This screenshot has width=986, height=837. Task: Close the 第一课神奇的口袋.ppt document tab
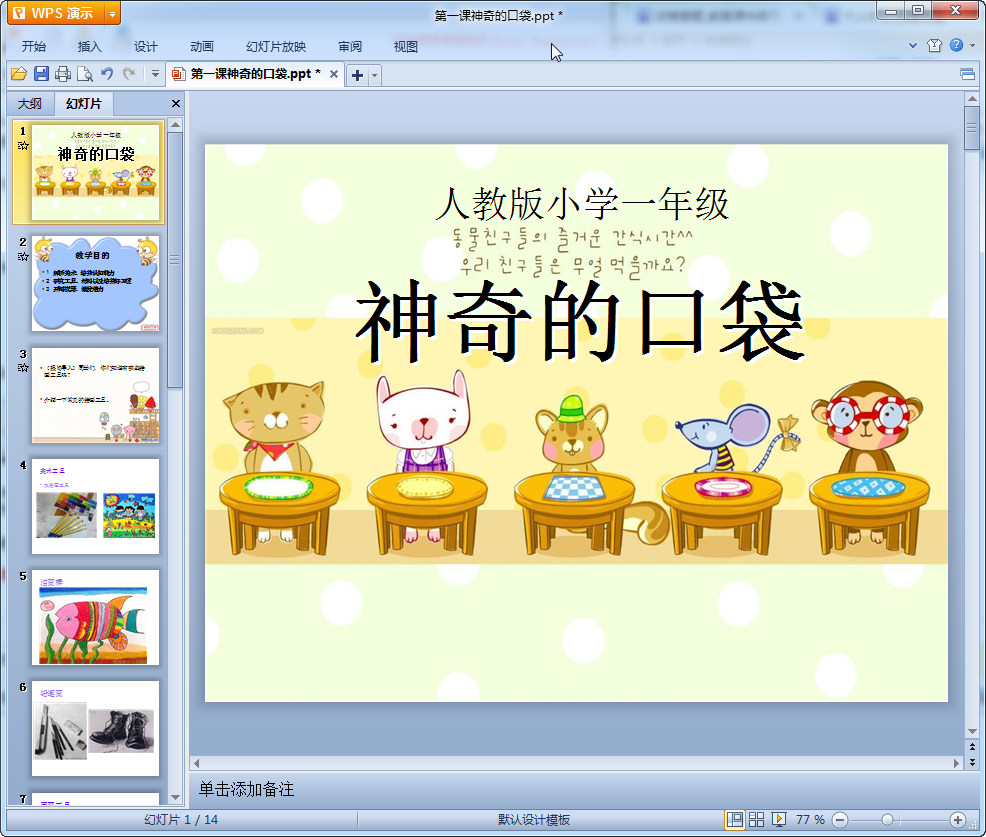(x=334, y=74)
